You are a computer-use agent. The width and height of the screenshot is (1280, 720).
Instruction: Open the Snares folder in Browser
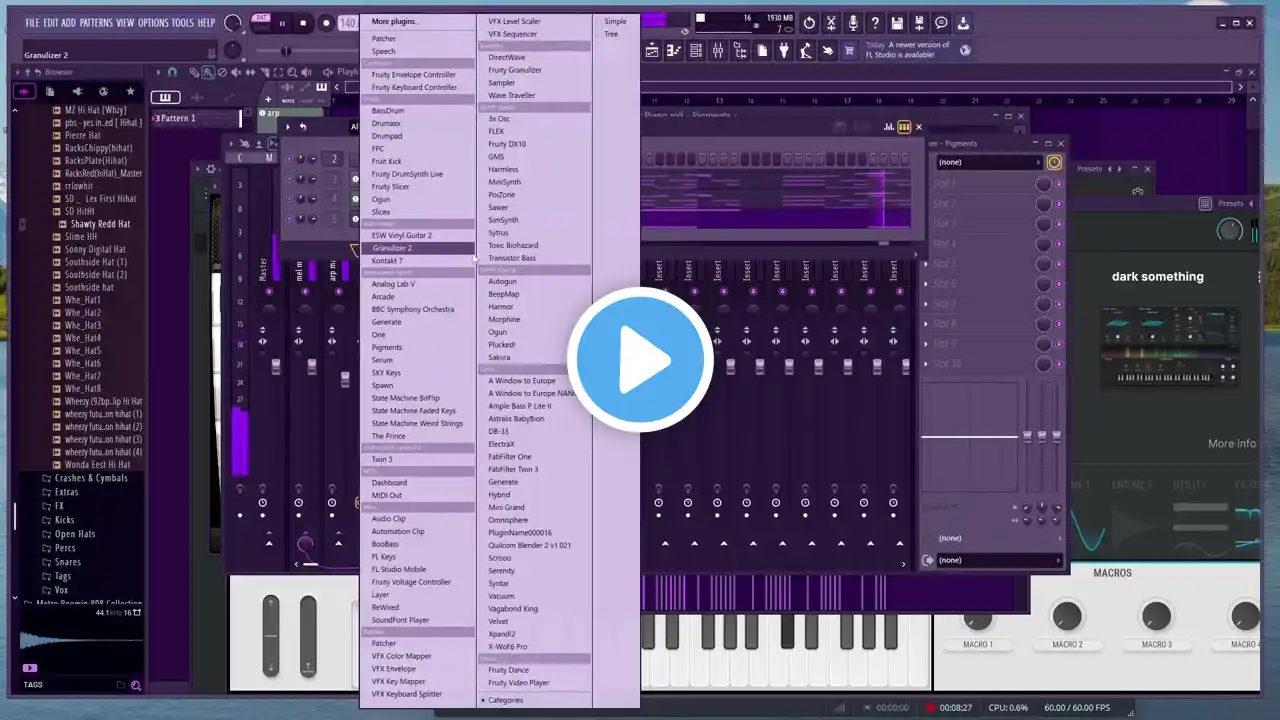(68, 562)
